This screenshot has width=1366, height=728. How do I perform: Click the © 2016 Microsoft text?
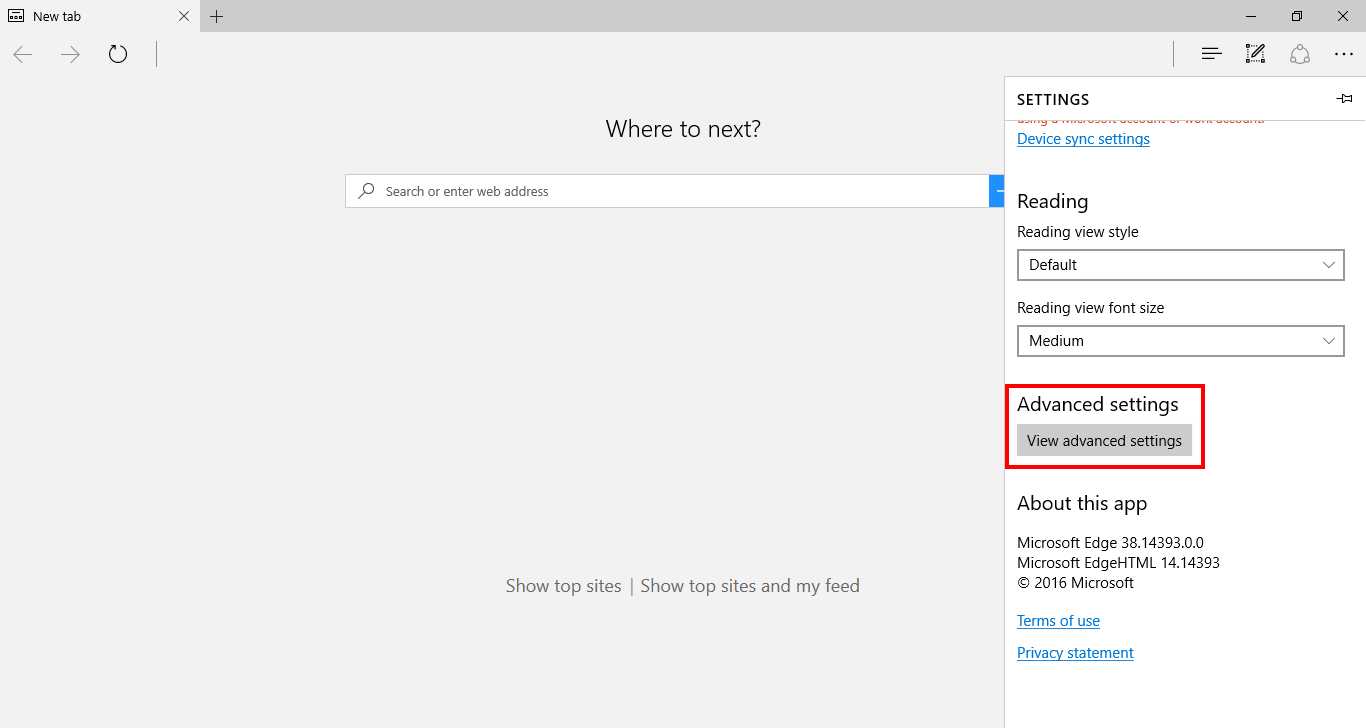pyautogui.click(x=1075, y=583)
